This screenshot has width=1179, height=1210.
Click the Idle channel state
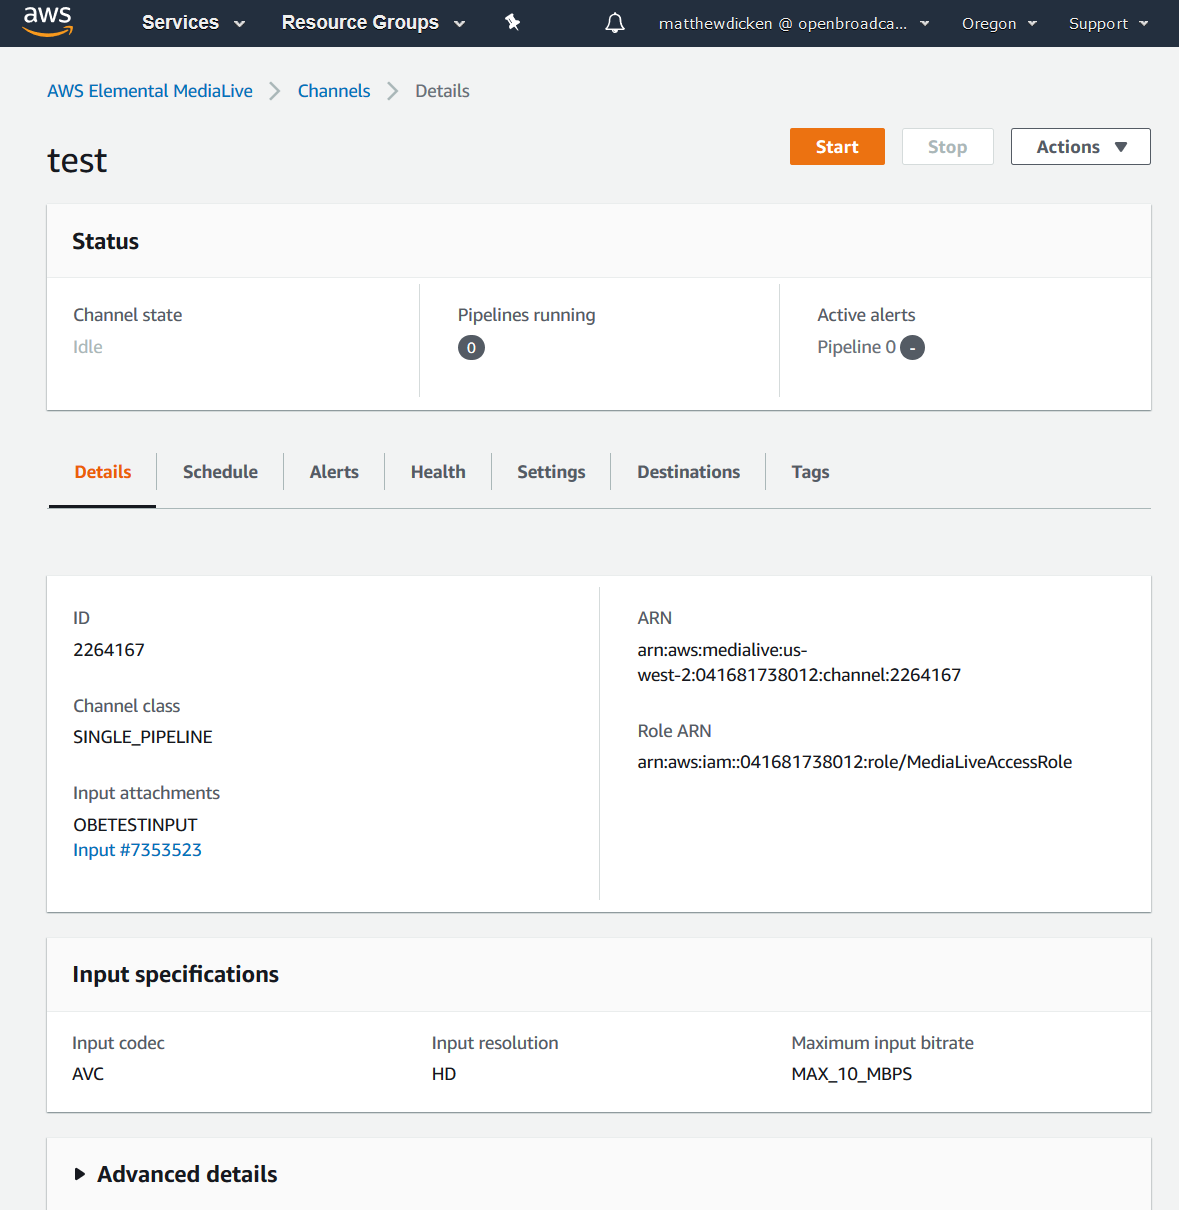(x=88, y=347)
